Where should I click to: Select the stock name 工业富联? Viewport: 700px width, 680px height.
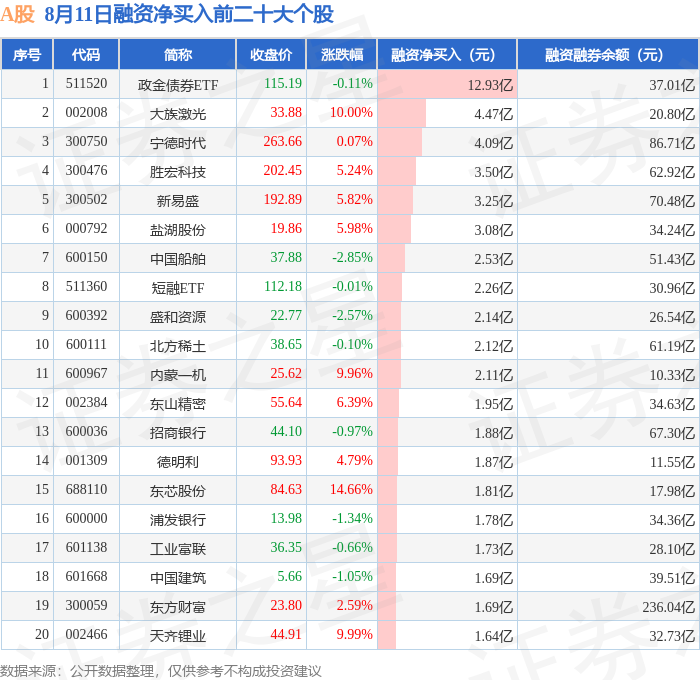click(x=178, y=549)
